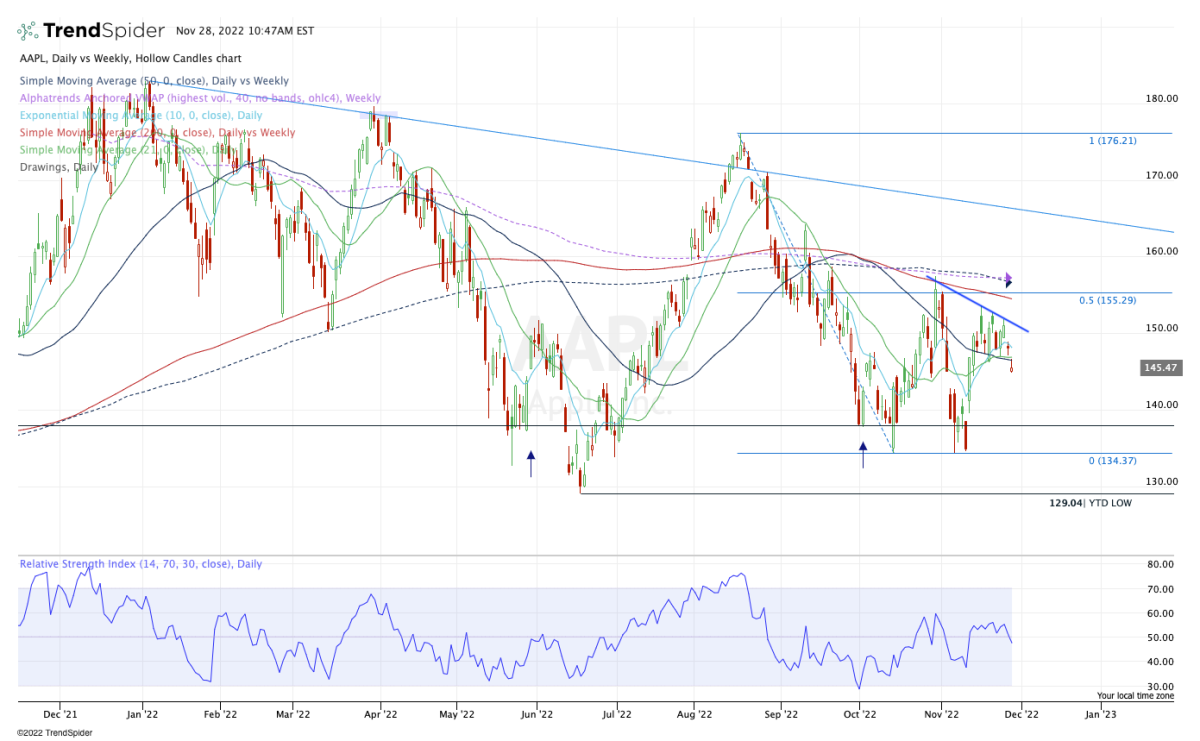The image size is (1200, 741).
Task: Click the 1 (176.21) Fibonacci level label
Action: 1115,141
